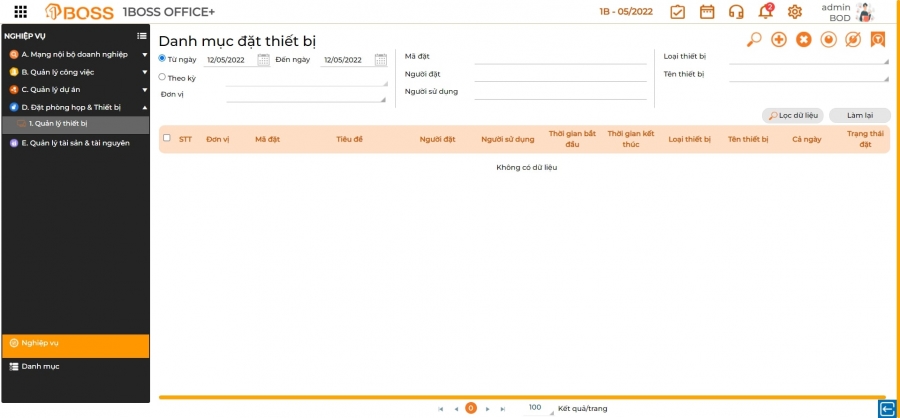Click the bookmark filter icon
The width and height of the screenshot is (900, 418).
click(x=878, y=40)
